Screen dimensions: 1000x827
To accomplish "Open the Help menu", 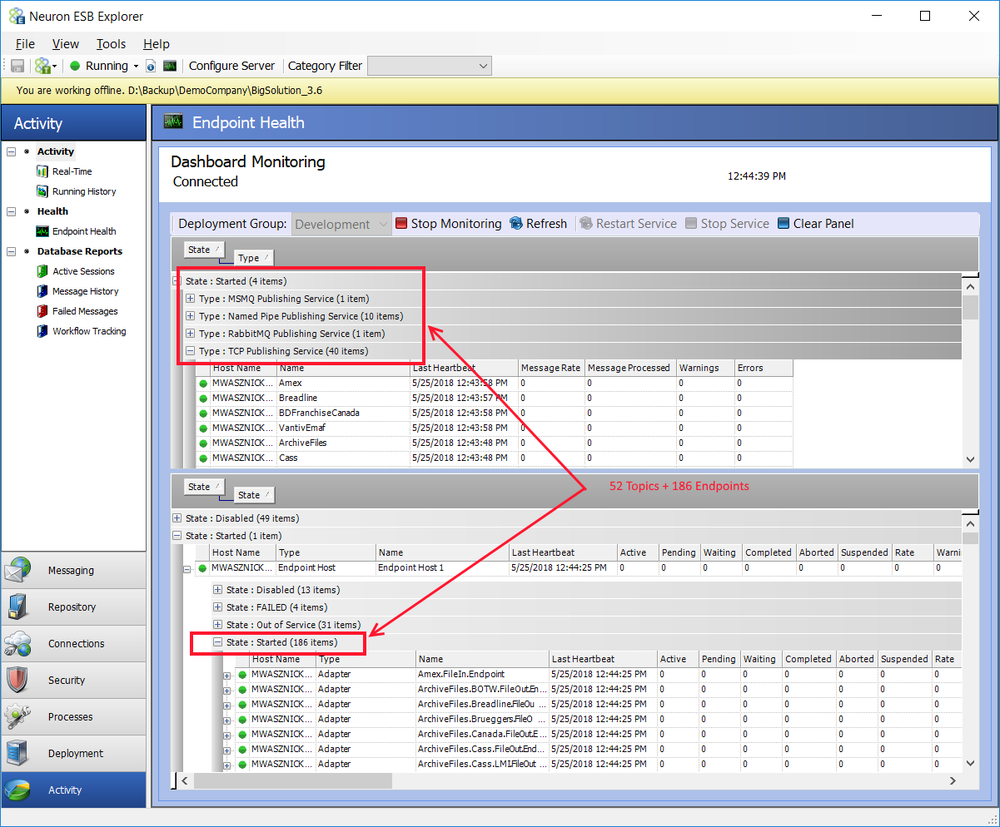I will (156, 44).
